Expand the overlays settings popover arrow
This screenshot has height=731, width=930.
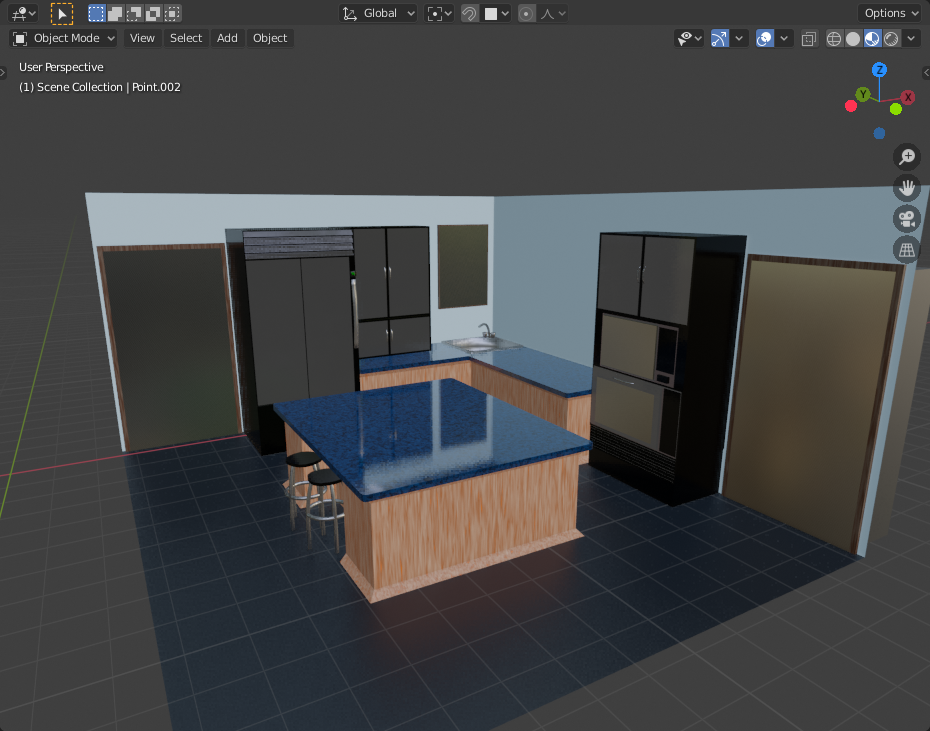click(x=784, y=39)
